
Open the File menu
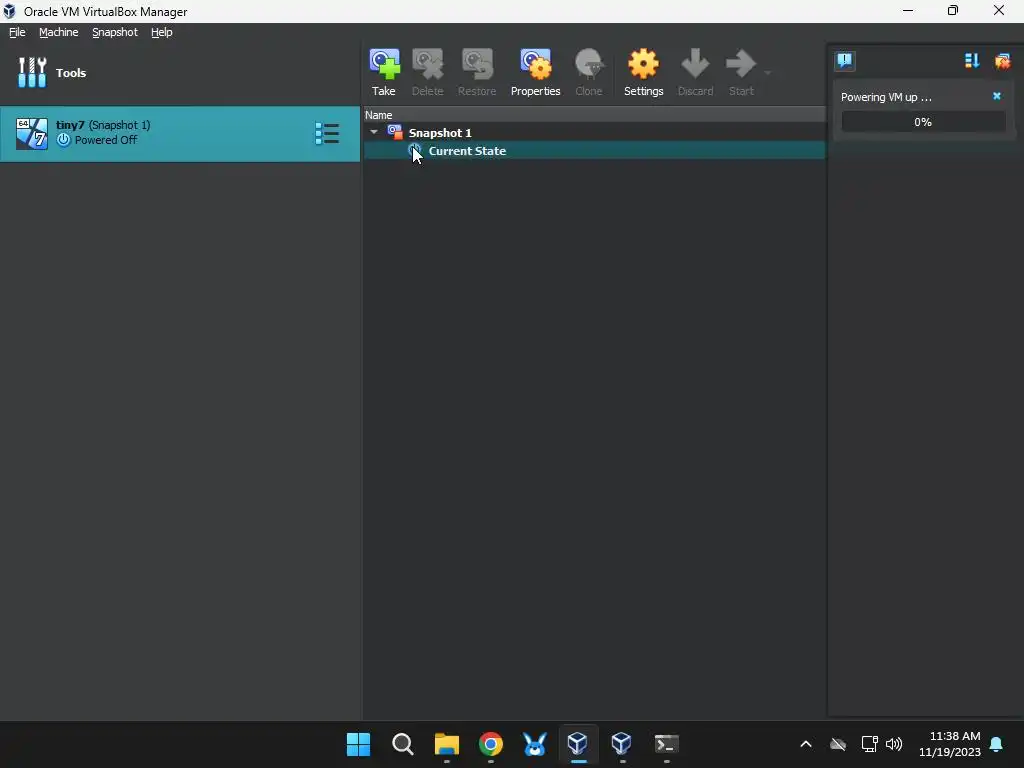click(x=17, y=32)
